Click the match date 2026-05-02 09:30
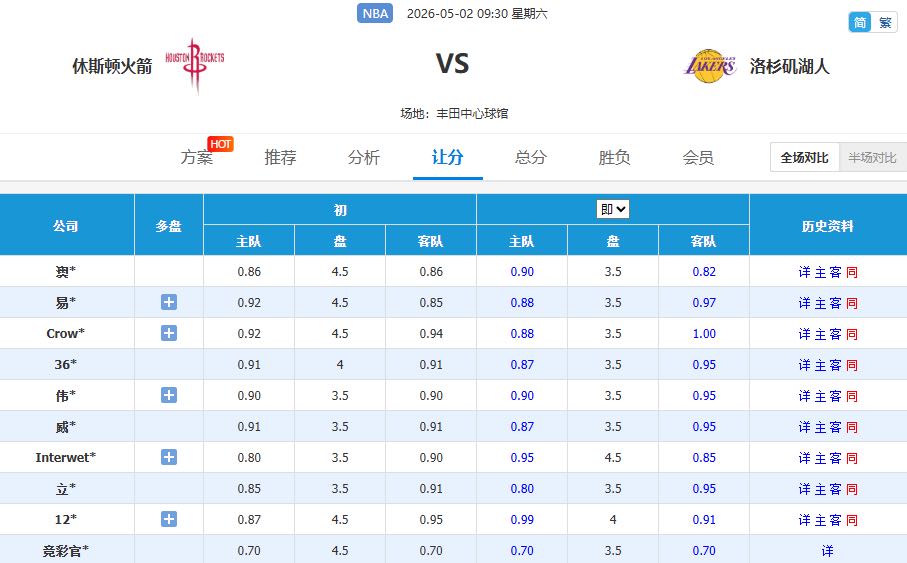This screenshot has height=563, width=907. coord(456,13)
